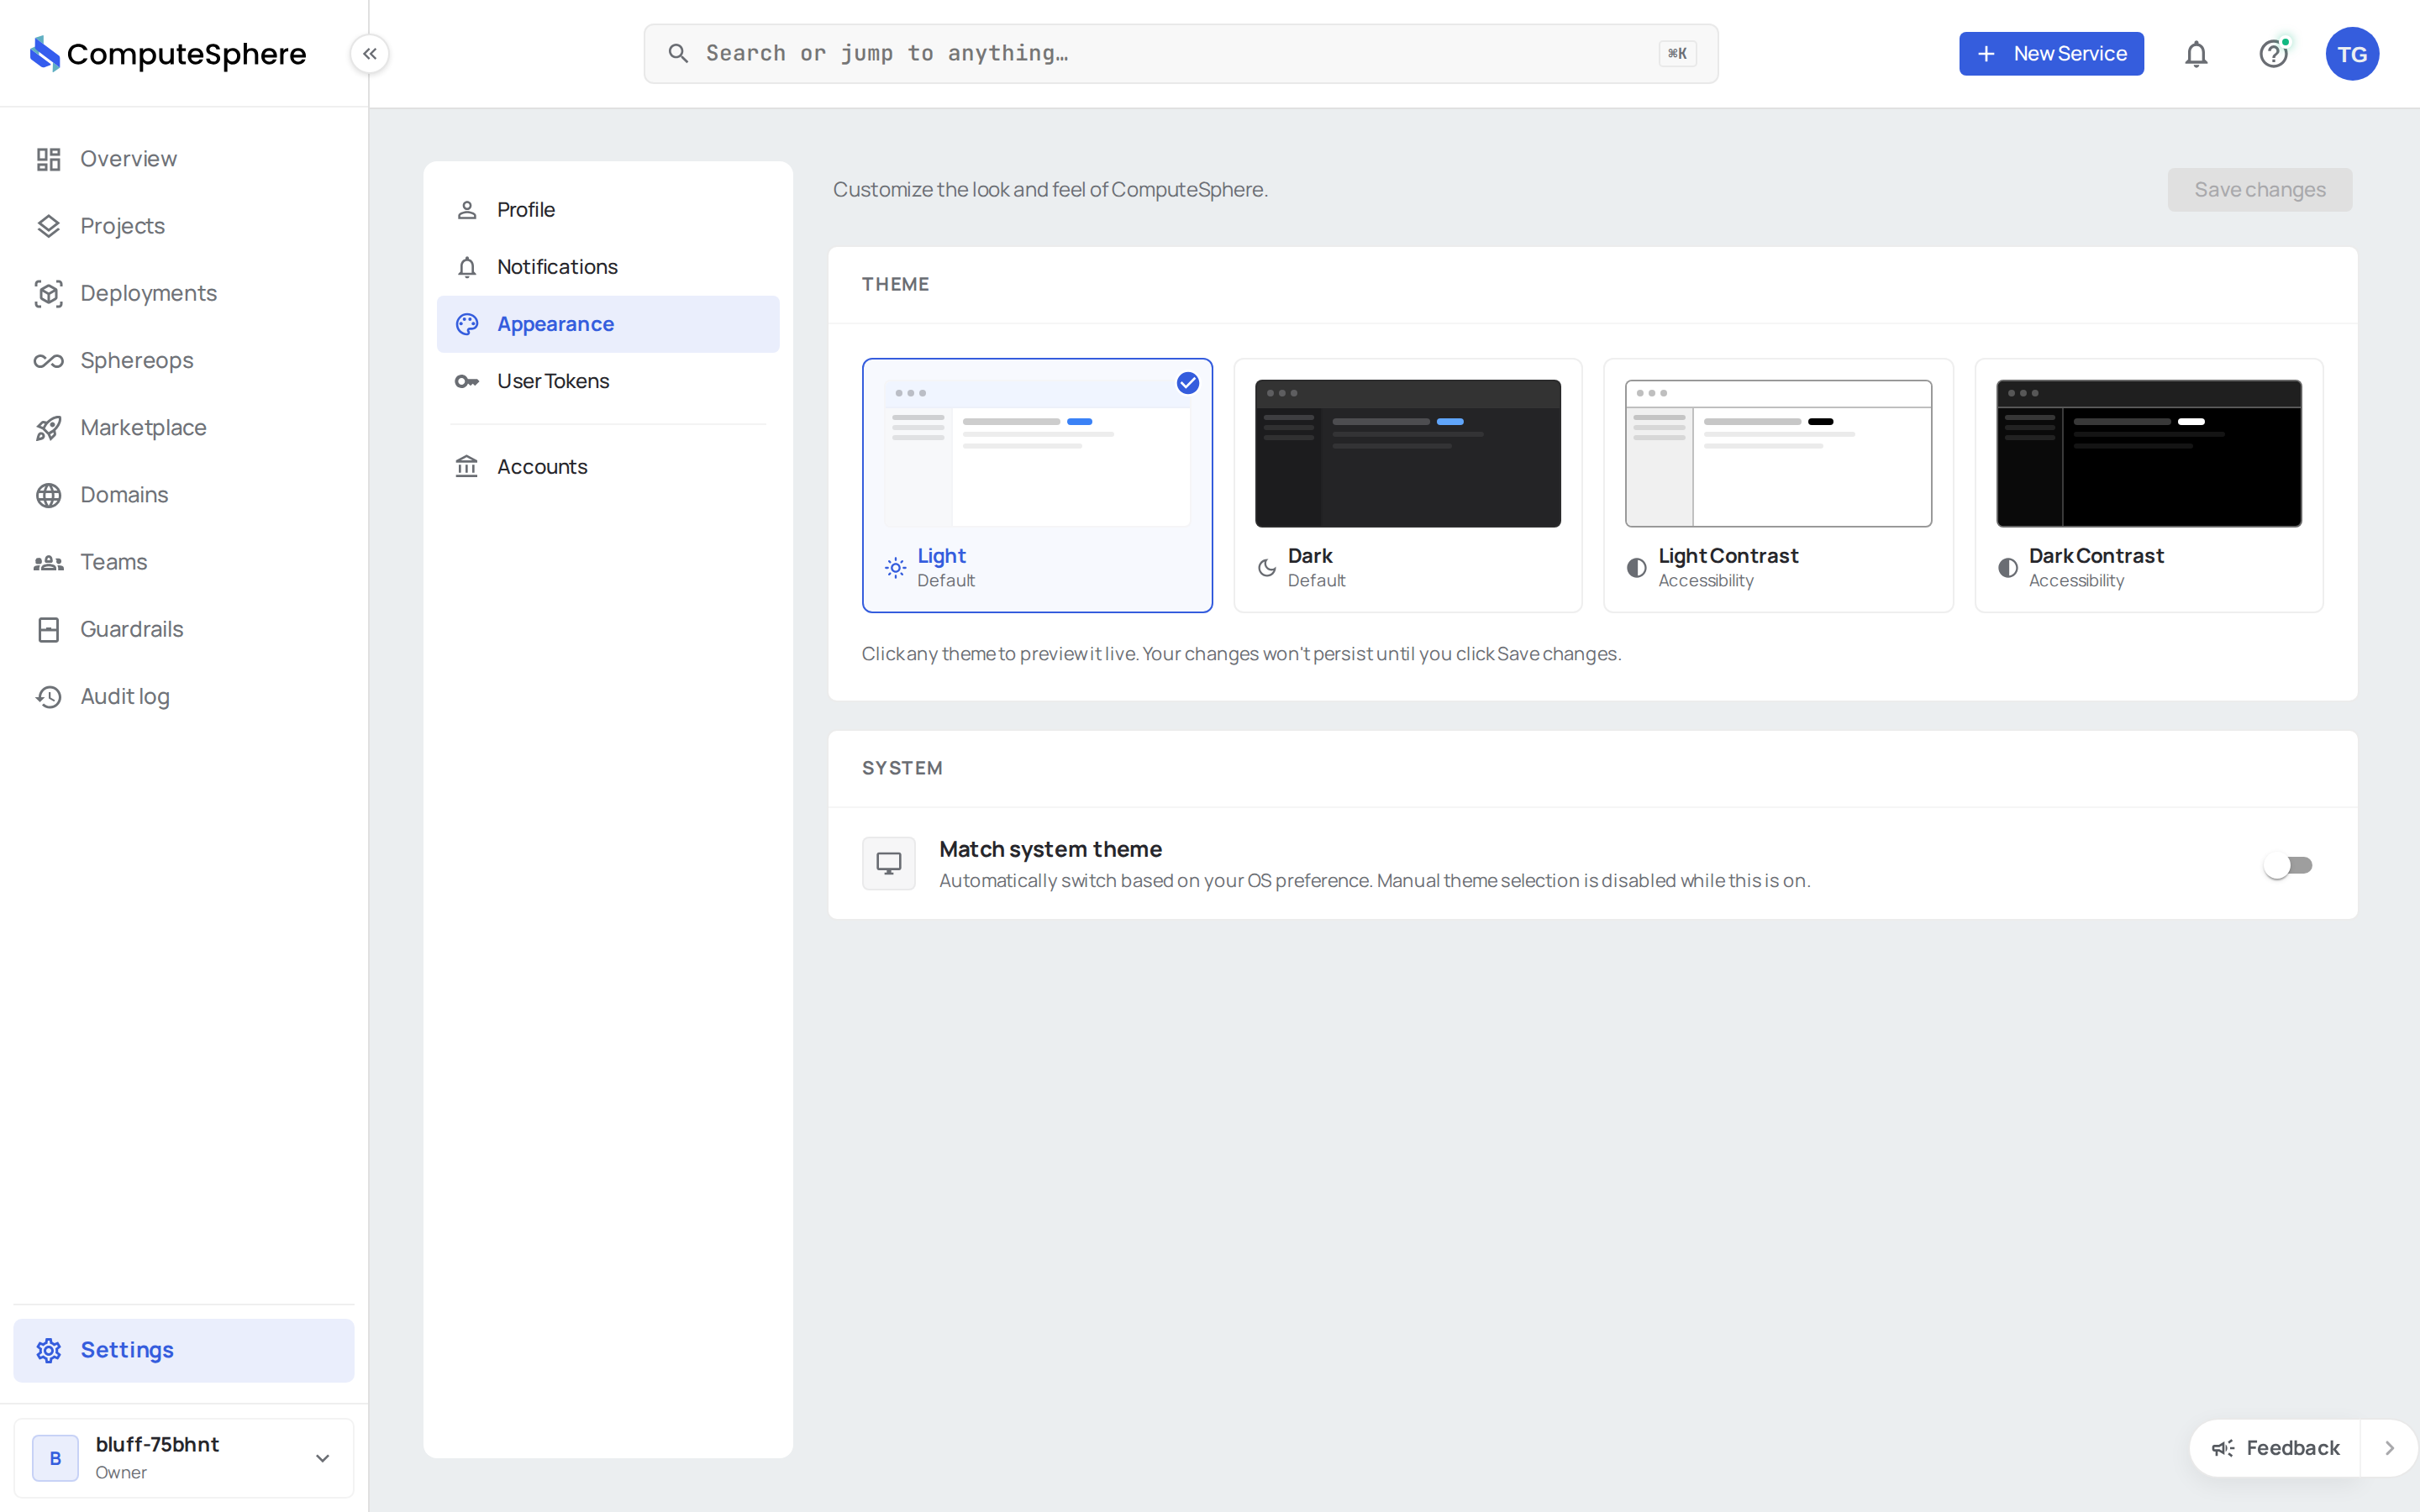
Task: Click the Save changes button
Action: tap(2260, 190)
